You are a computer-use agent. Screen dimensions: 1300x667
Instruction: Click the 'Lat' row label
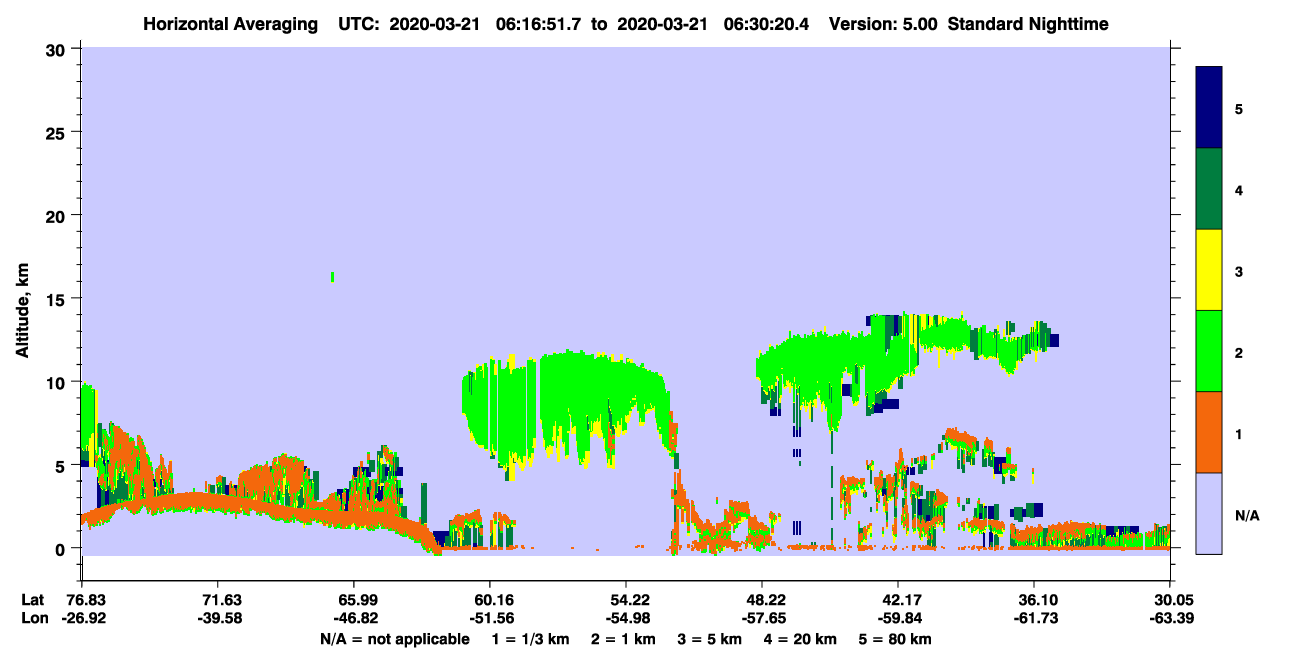pyautogui.click(x=32, y=600)
